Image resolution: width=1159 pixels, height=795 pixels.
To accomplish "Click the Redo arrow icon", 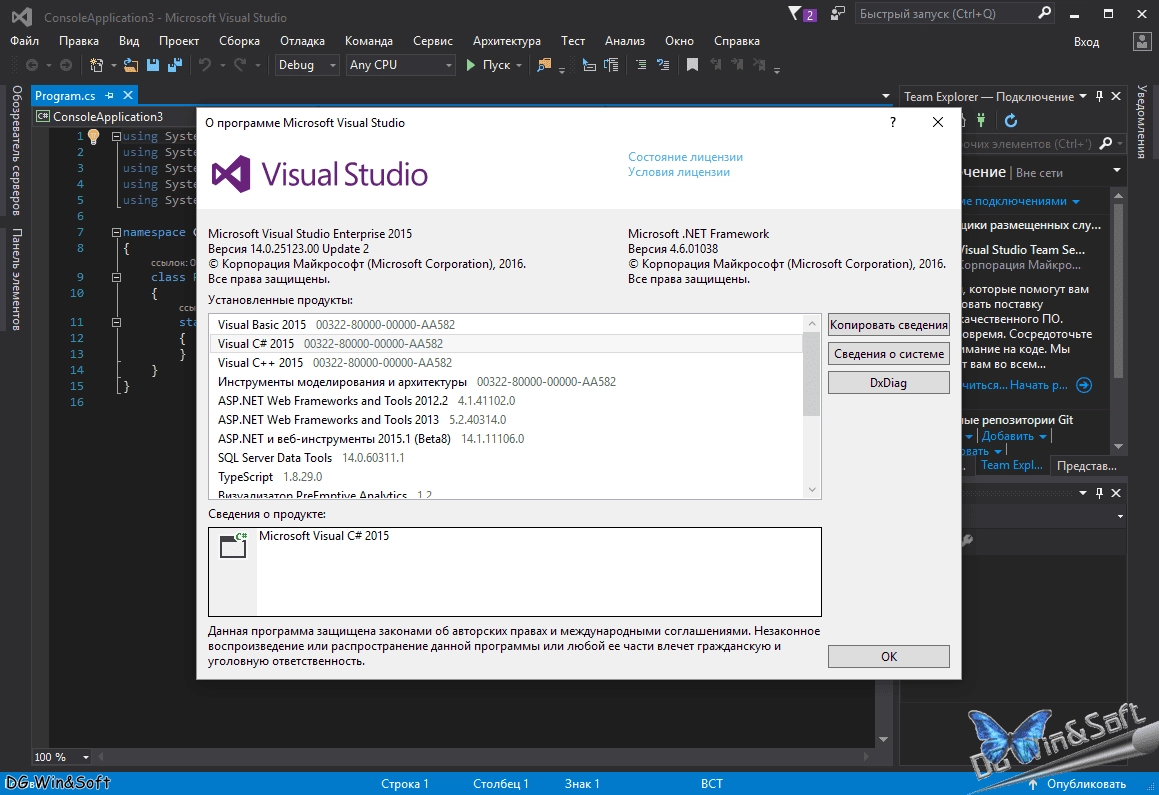I will point(240,65).
